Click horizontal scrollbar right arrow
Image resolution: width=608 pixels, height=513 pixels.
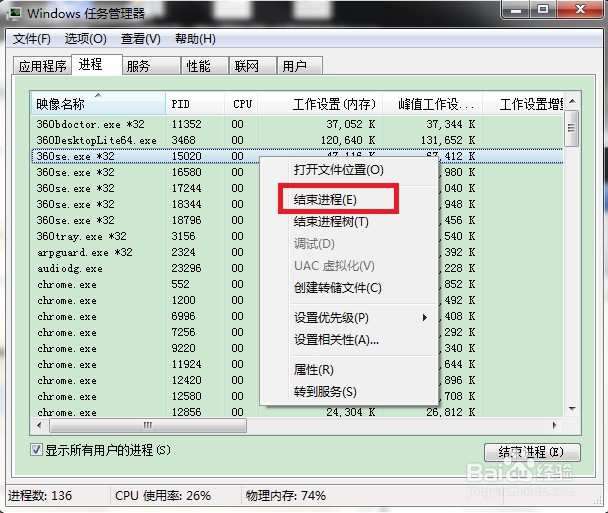tap(554, 425)
